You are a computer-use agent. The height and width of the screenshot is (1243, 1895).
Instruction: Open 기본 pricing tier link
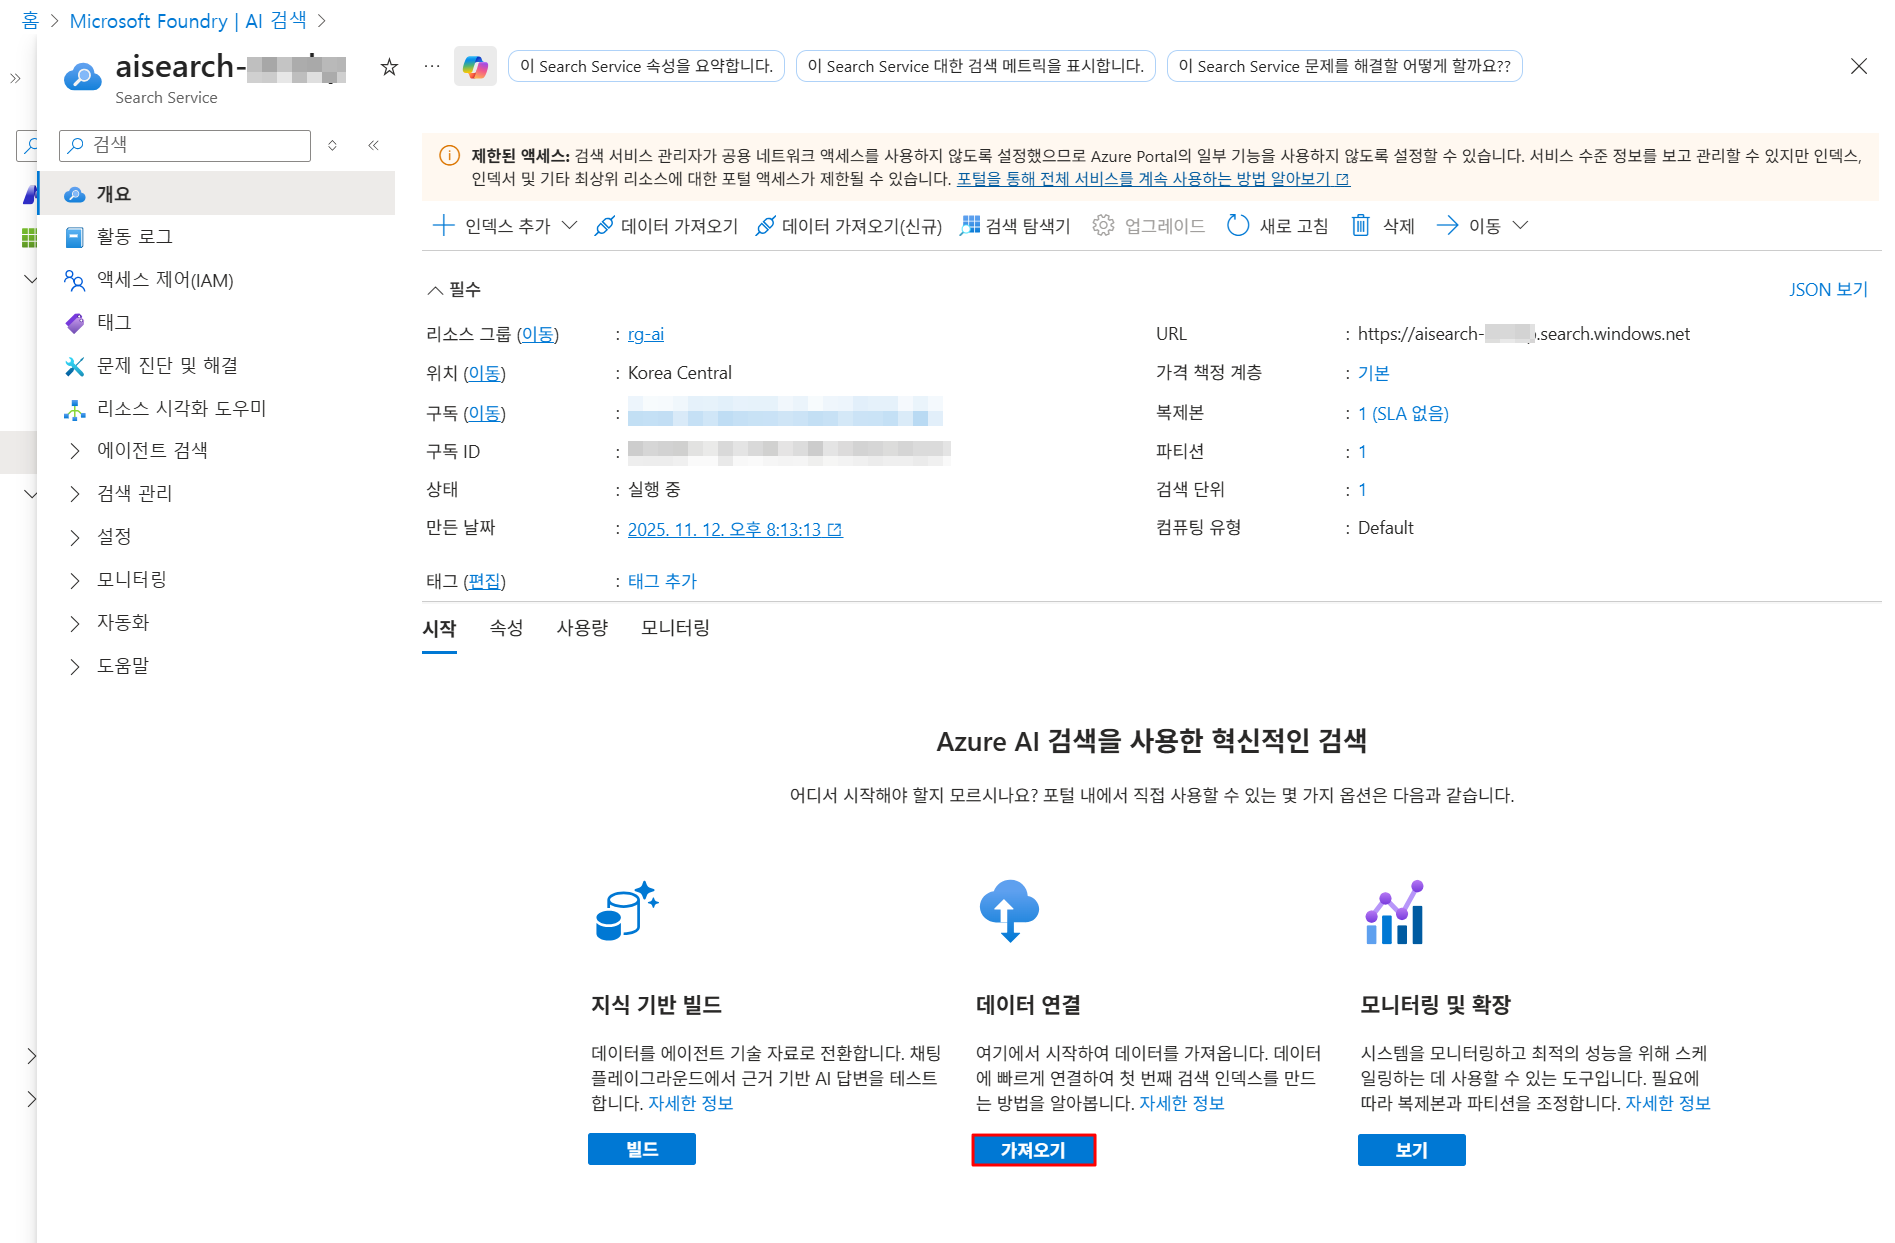(x=1373, y=373)
